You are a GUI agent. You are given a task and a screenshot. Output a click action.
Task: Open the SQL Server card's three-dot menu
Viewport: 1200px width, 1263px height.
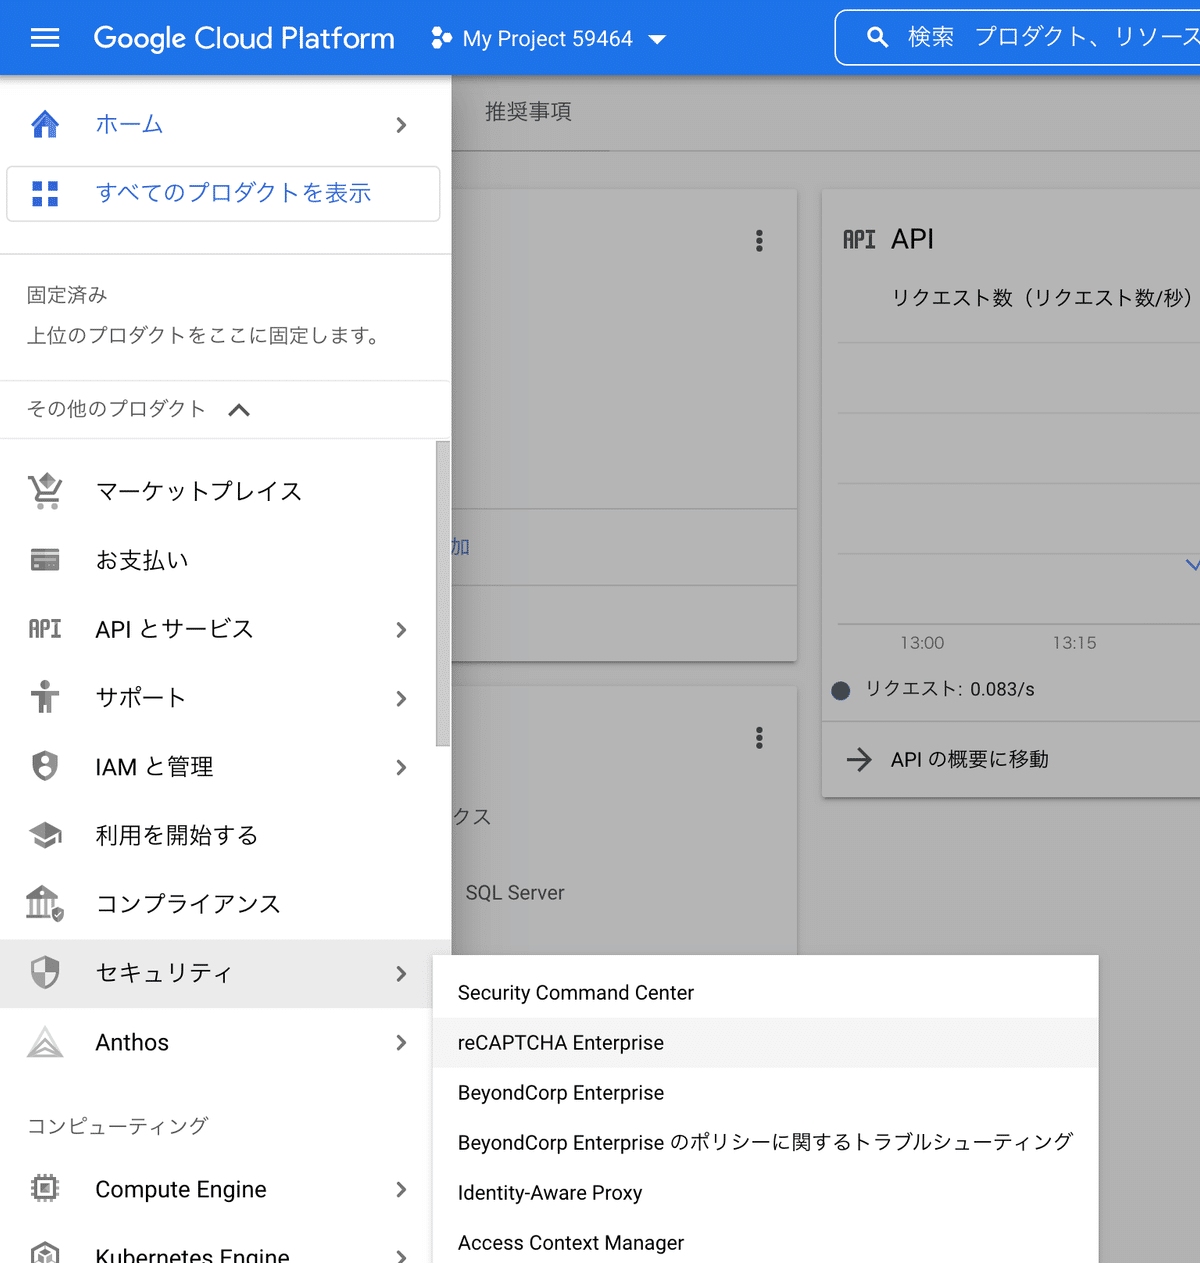(x=759, y=738)
